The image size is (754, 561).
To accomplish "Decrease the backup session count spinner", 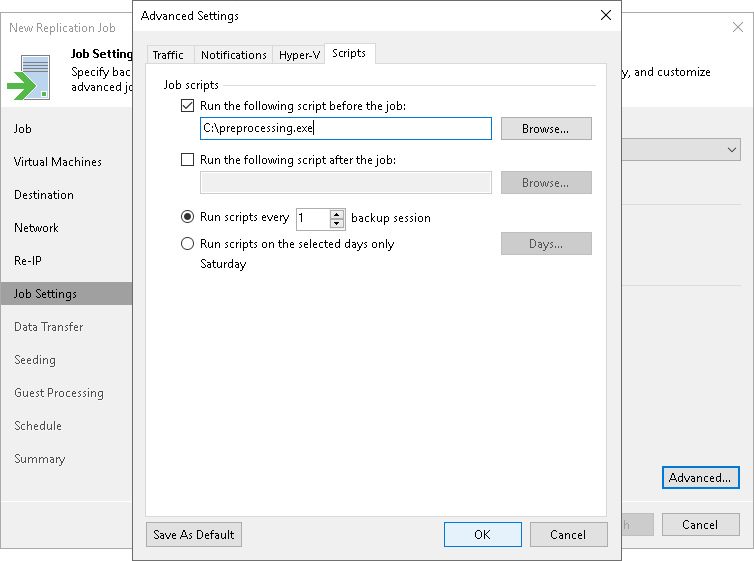I will 337,224.
